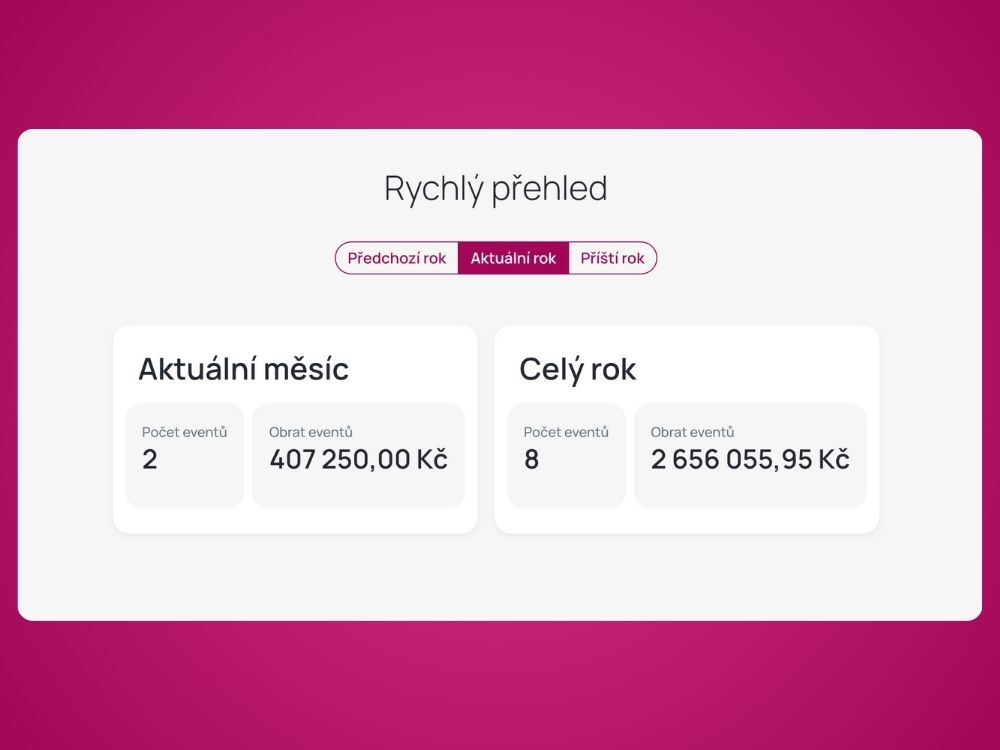Click Počet eventů label in monthly card
Screen dimensions: 1000x750
tap(184, 432)
